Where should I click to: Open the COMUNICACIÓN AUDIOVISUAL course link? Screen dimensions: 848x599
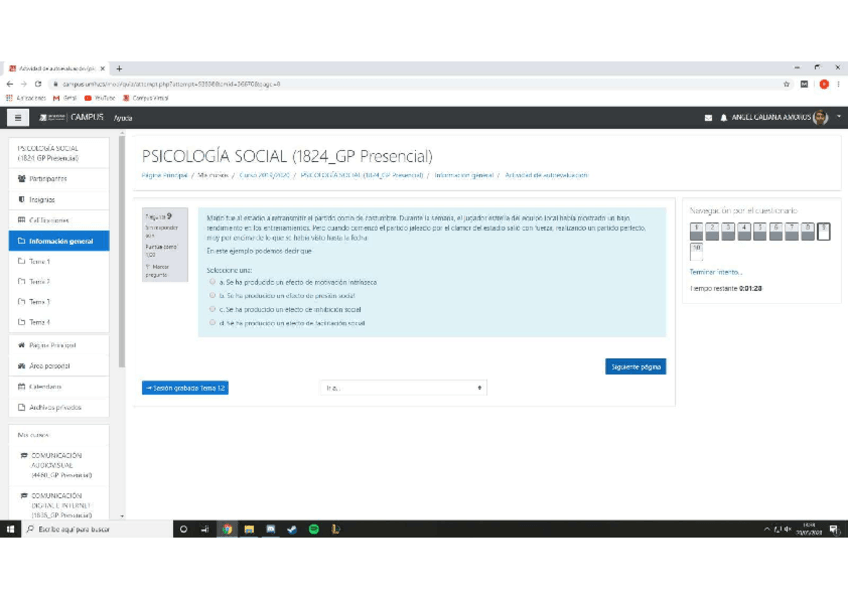61,465
